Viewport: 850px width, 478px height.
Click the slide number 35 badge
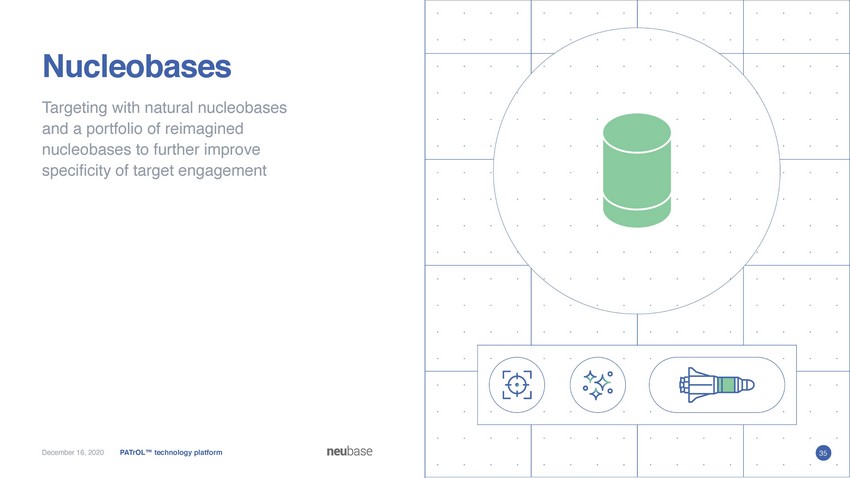point(823,453)
